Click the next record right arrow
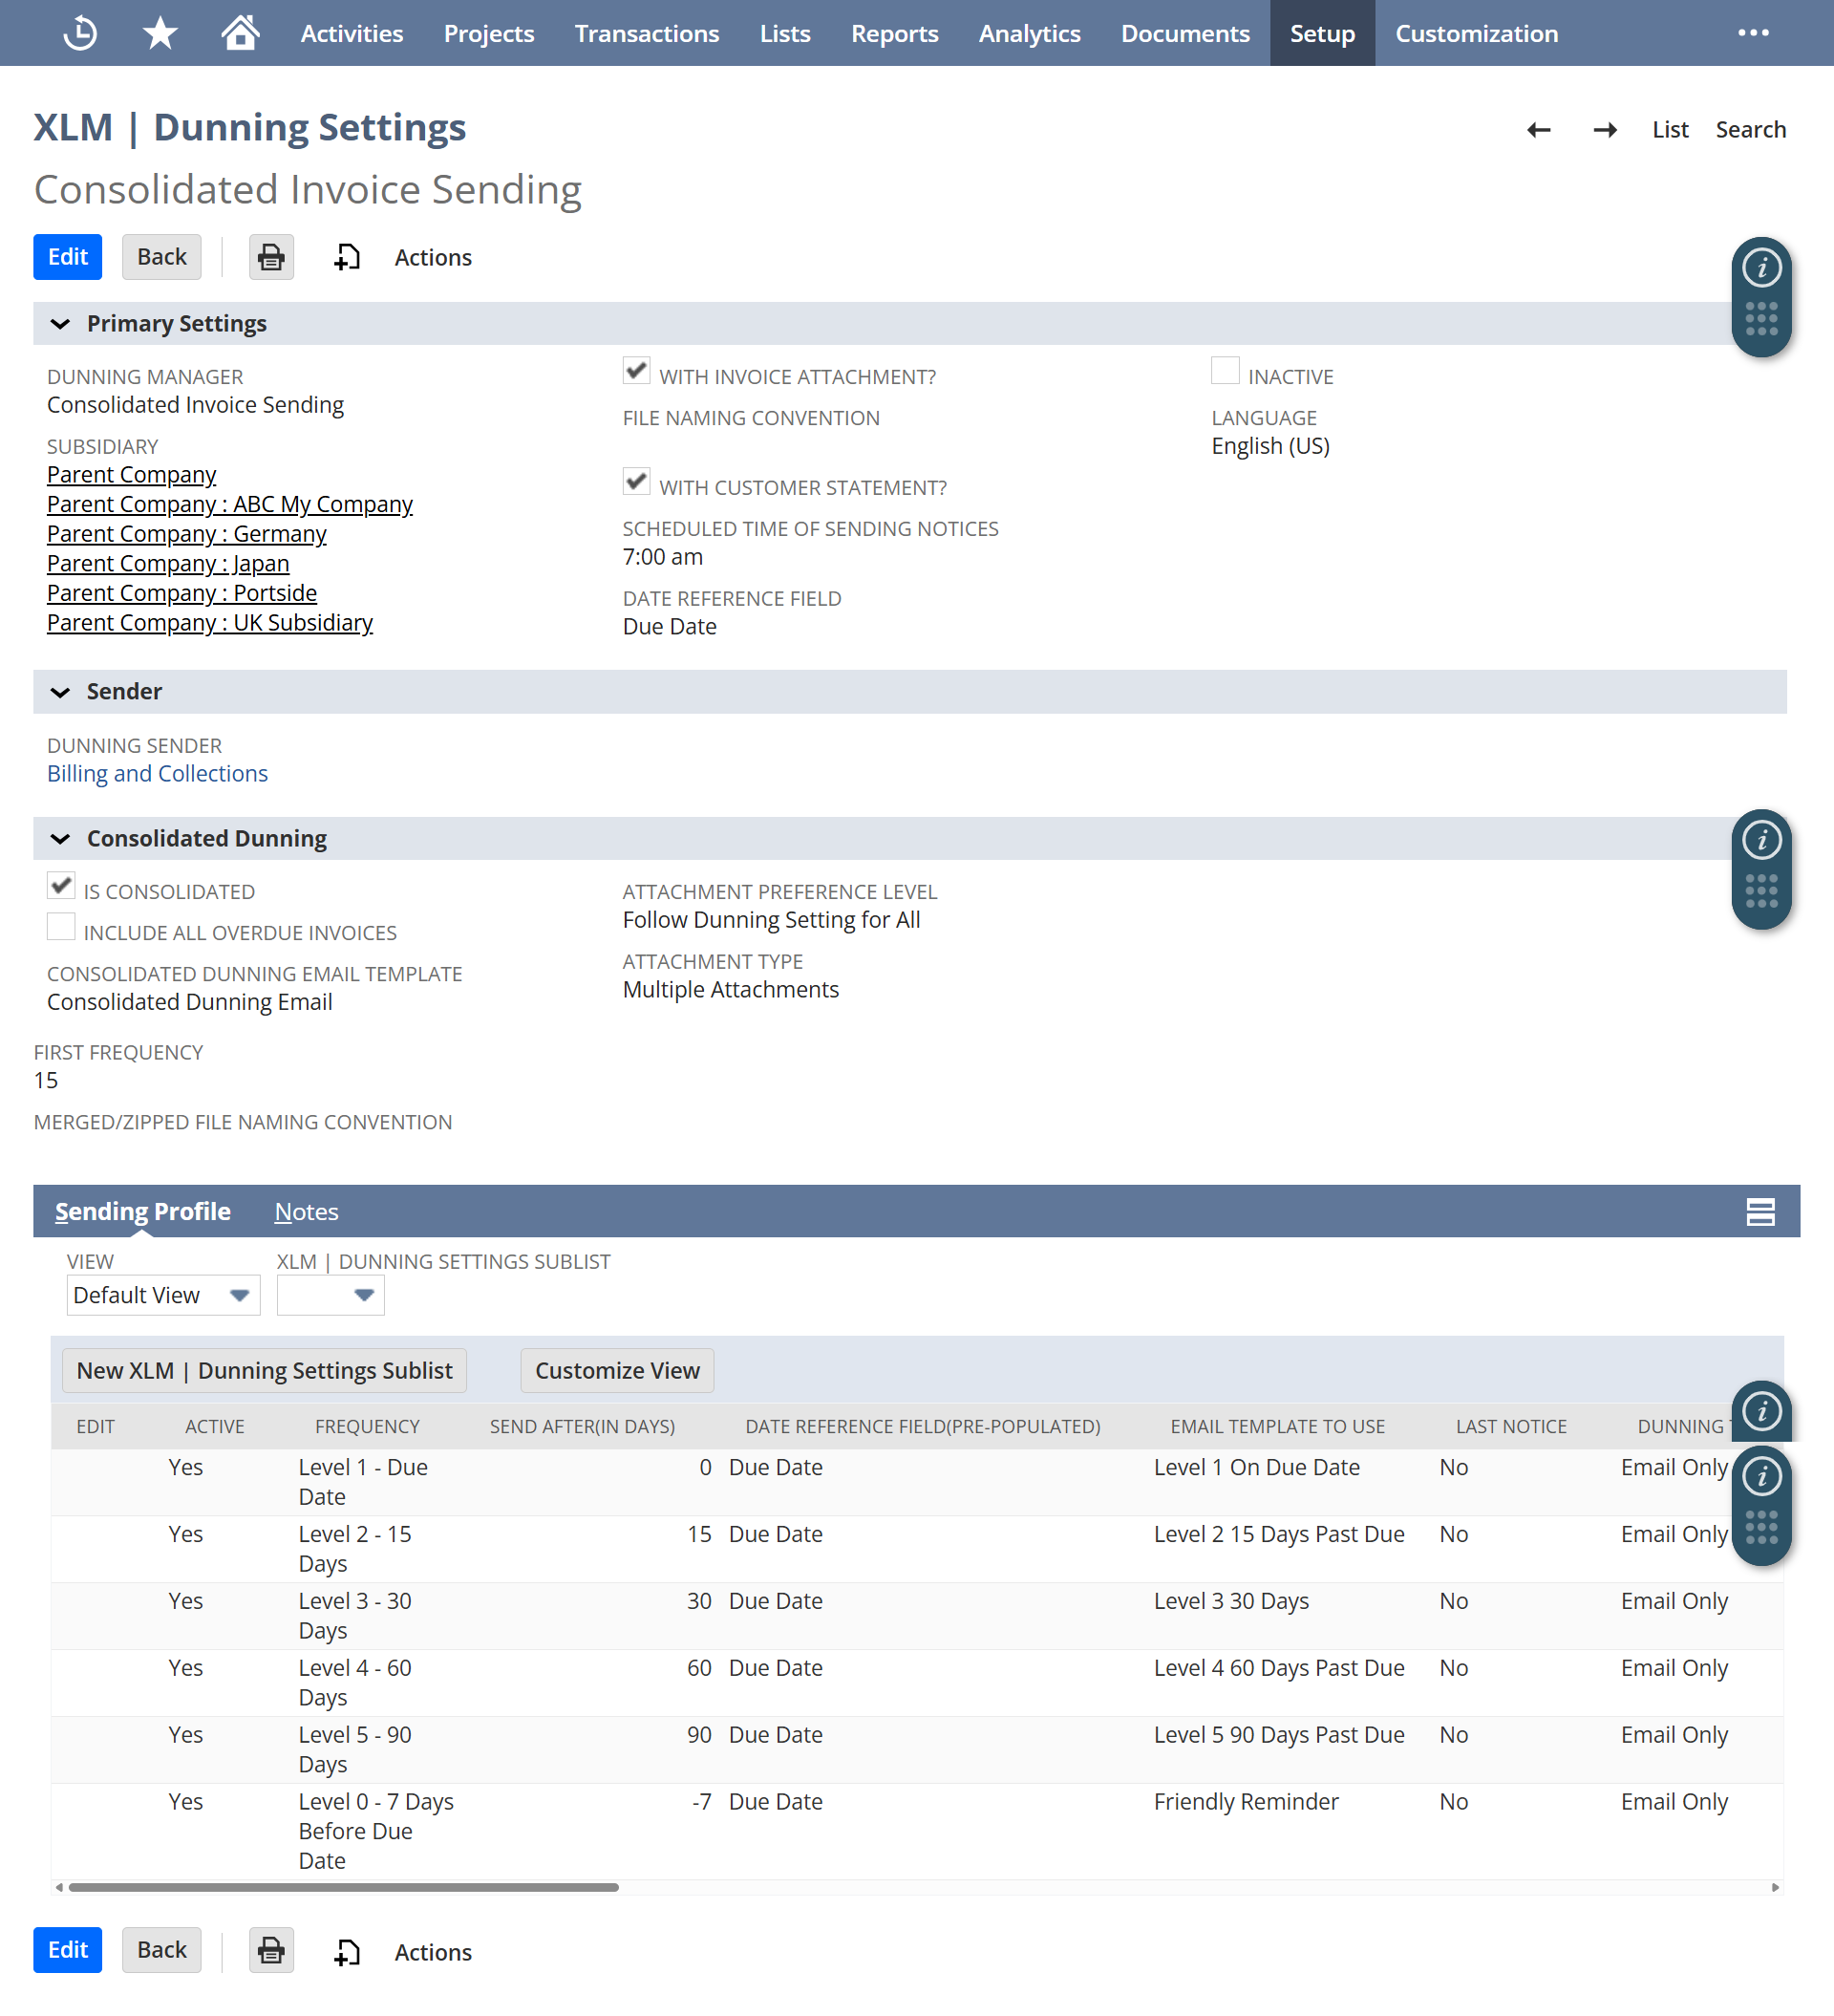 tap(1605, 130)
